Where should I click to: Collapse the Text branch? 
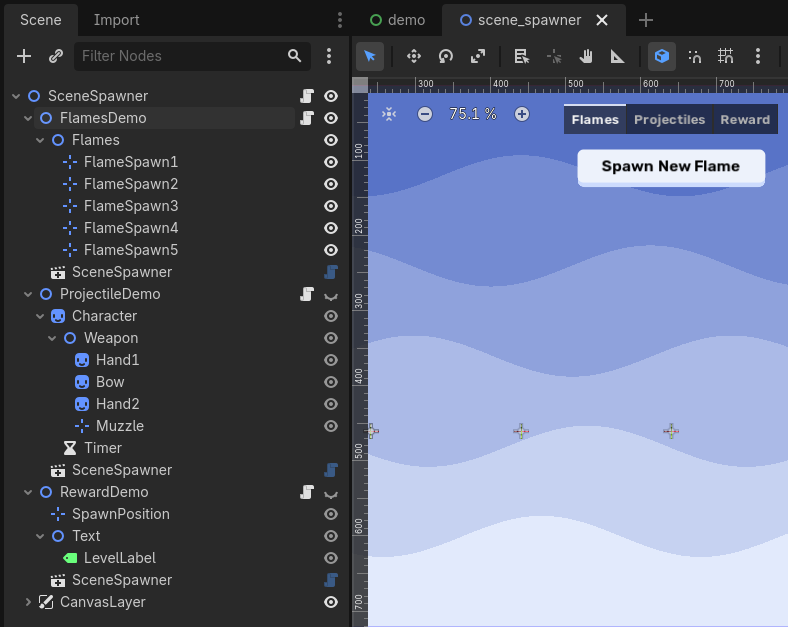(x=40, y=536)
